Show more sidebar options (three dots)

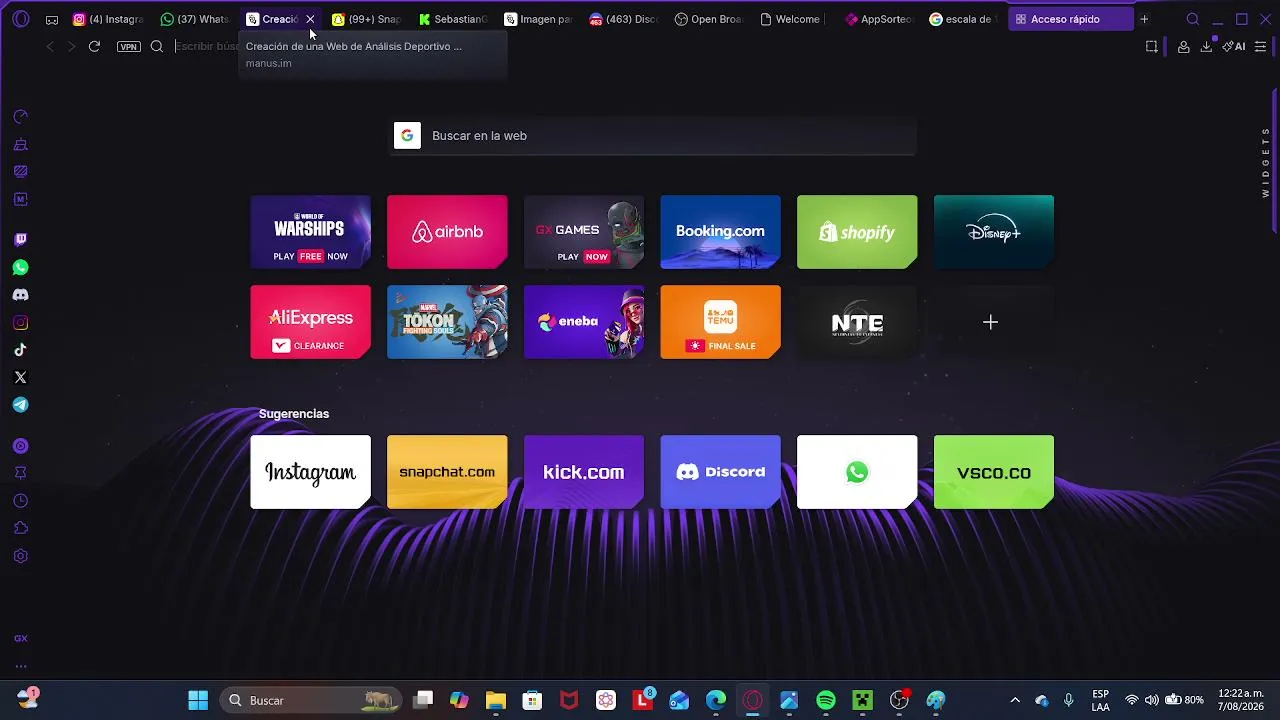pyautogui.click(x=20, y=666)
